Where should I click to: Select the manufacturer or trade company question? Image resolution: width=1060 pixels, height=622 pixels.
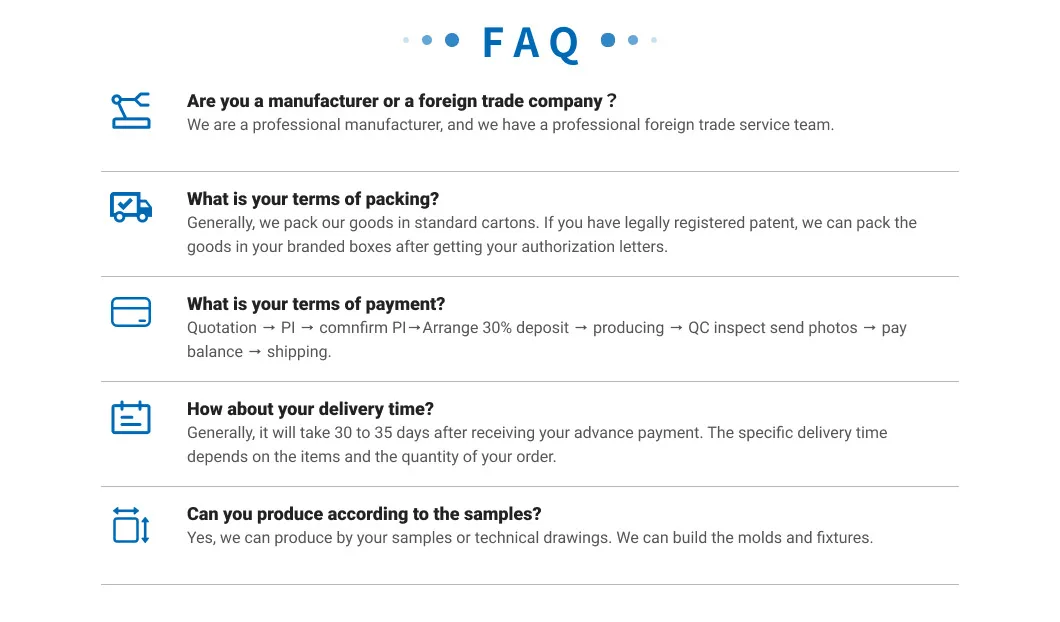(x=401, y=101)
